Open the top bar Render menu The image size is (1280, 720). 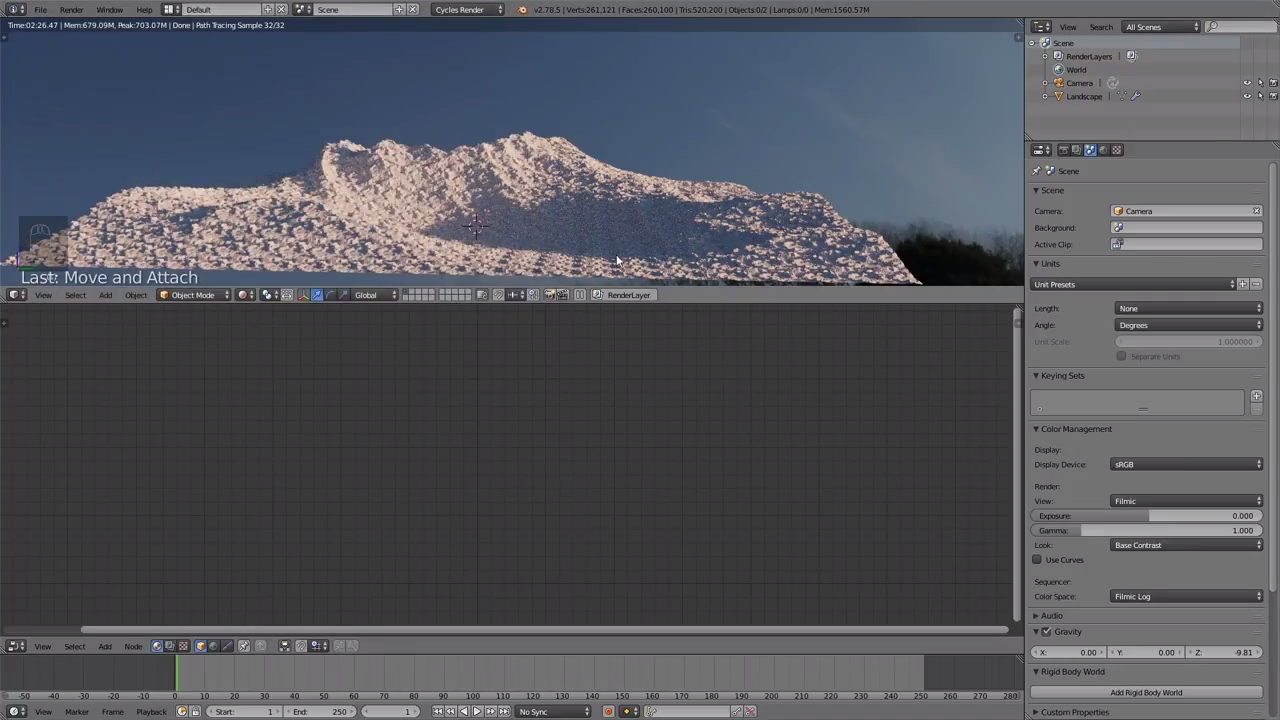coord(71,10)
